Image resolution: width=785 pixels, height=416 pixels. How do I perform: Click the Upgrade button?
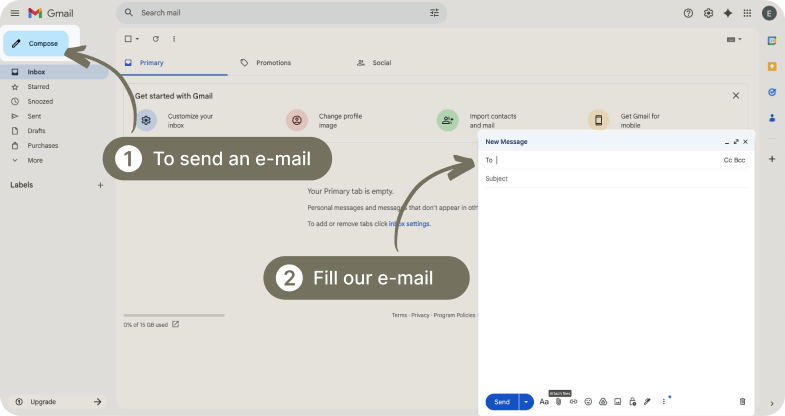[57, 401]
